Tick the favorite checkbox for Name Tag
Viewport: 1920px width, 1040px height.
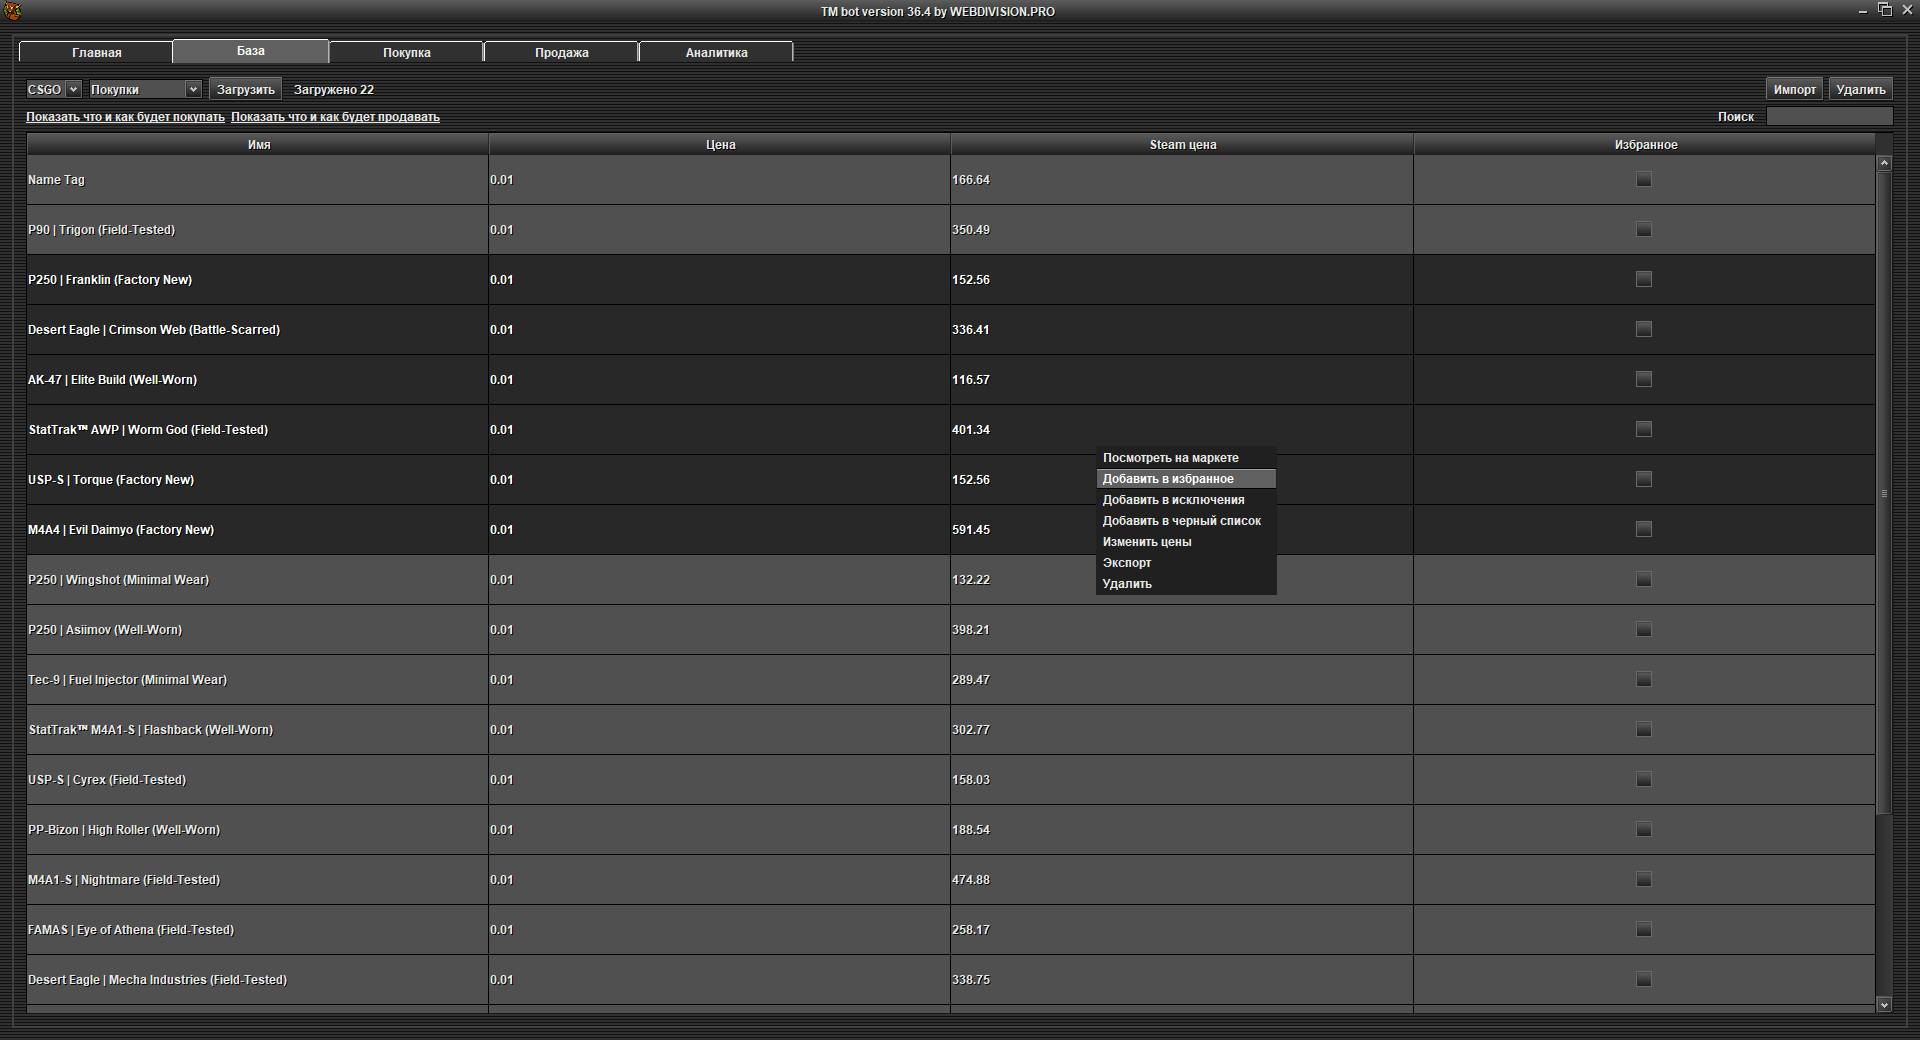click(x=1643, y=180)
